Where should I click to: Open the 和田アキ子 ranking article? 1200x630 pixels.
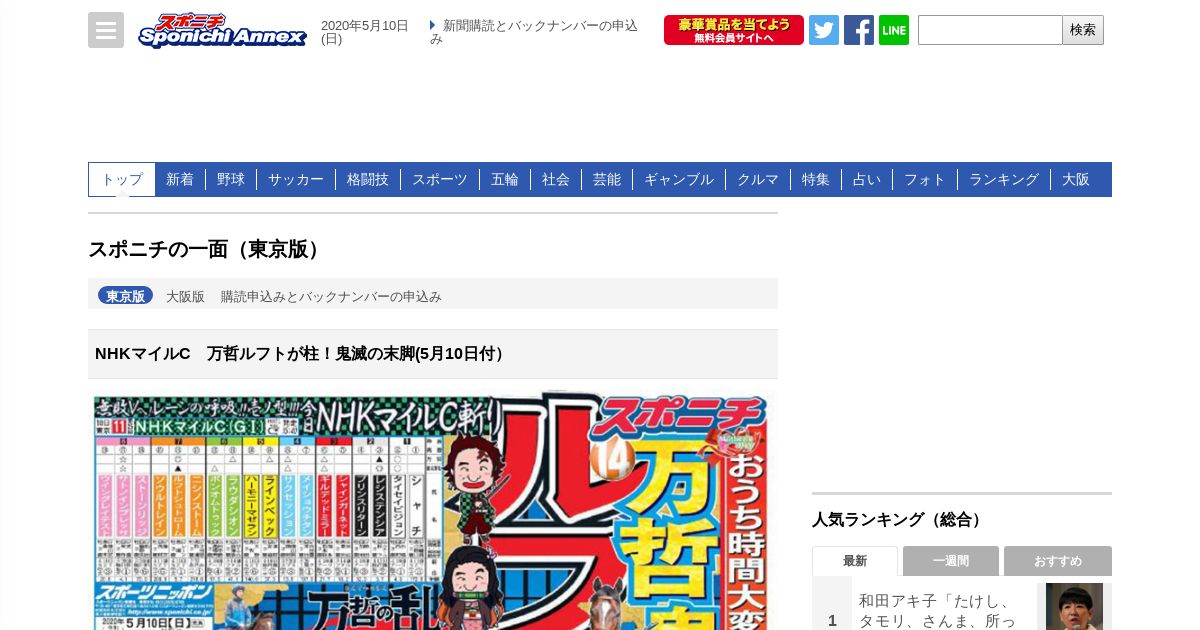(938, 611)
